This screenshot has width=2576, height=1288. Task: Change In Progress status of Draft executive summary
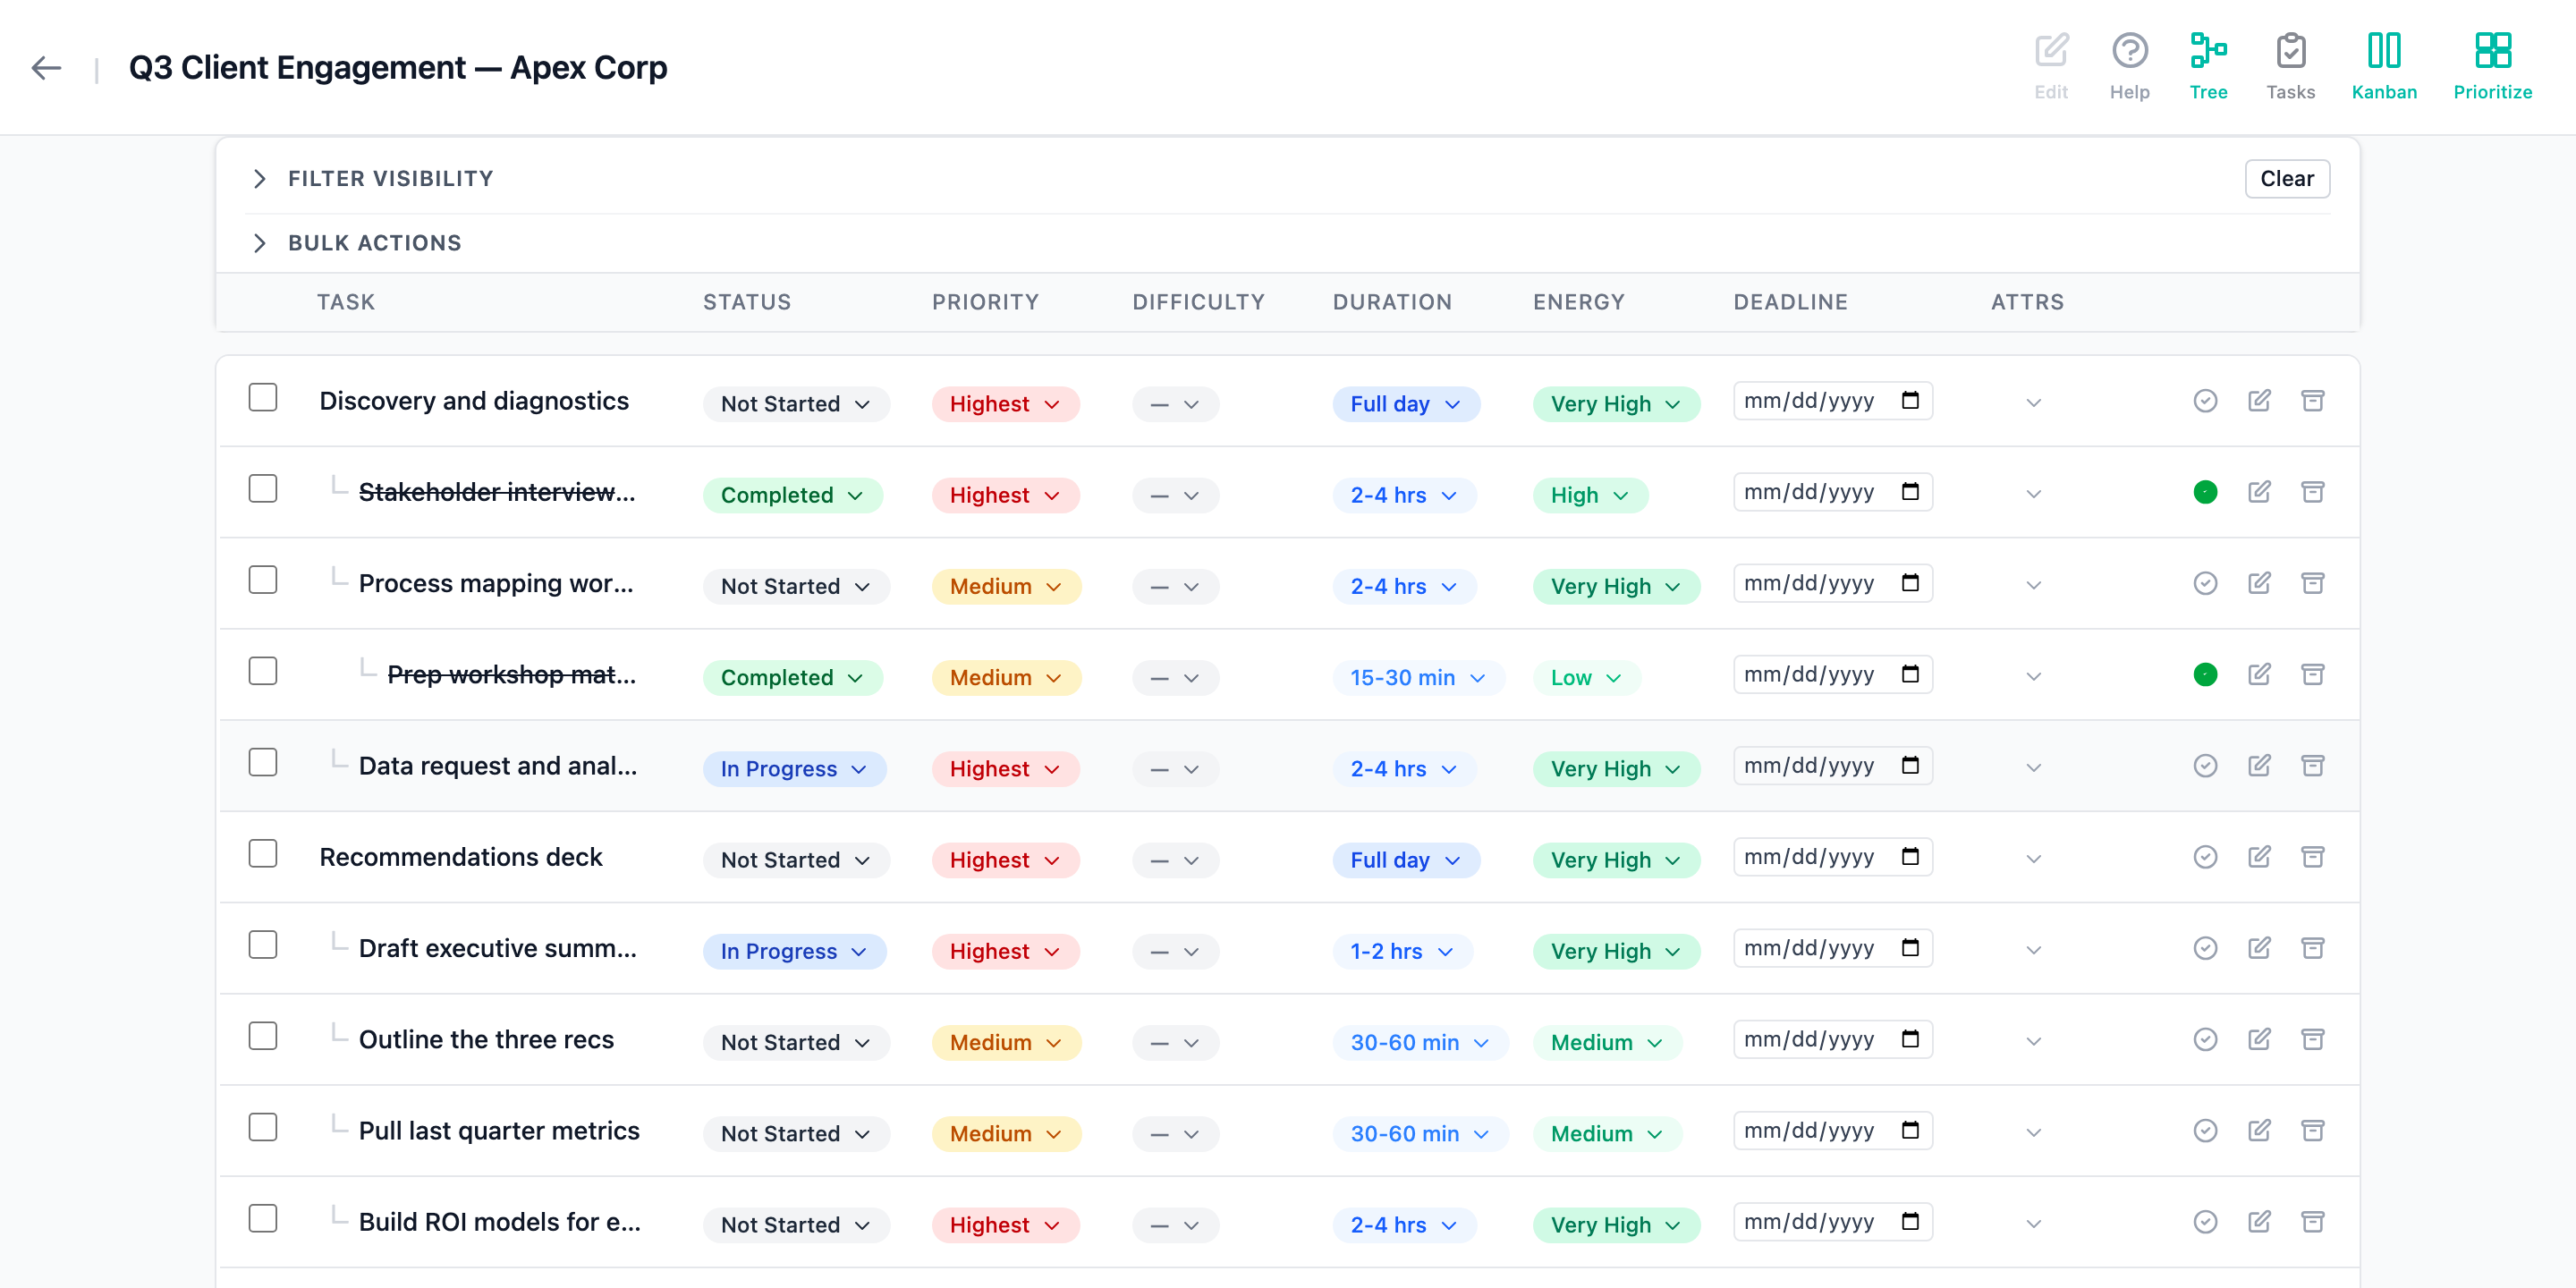click(794, 951)
